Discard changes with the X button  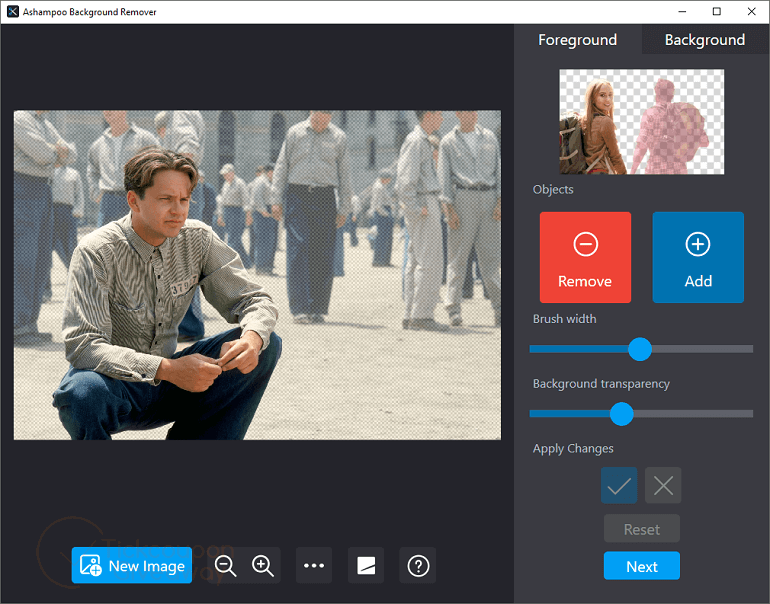[x=663, y=485]
